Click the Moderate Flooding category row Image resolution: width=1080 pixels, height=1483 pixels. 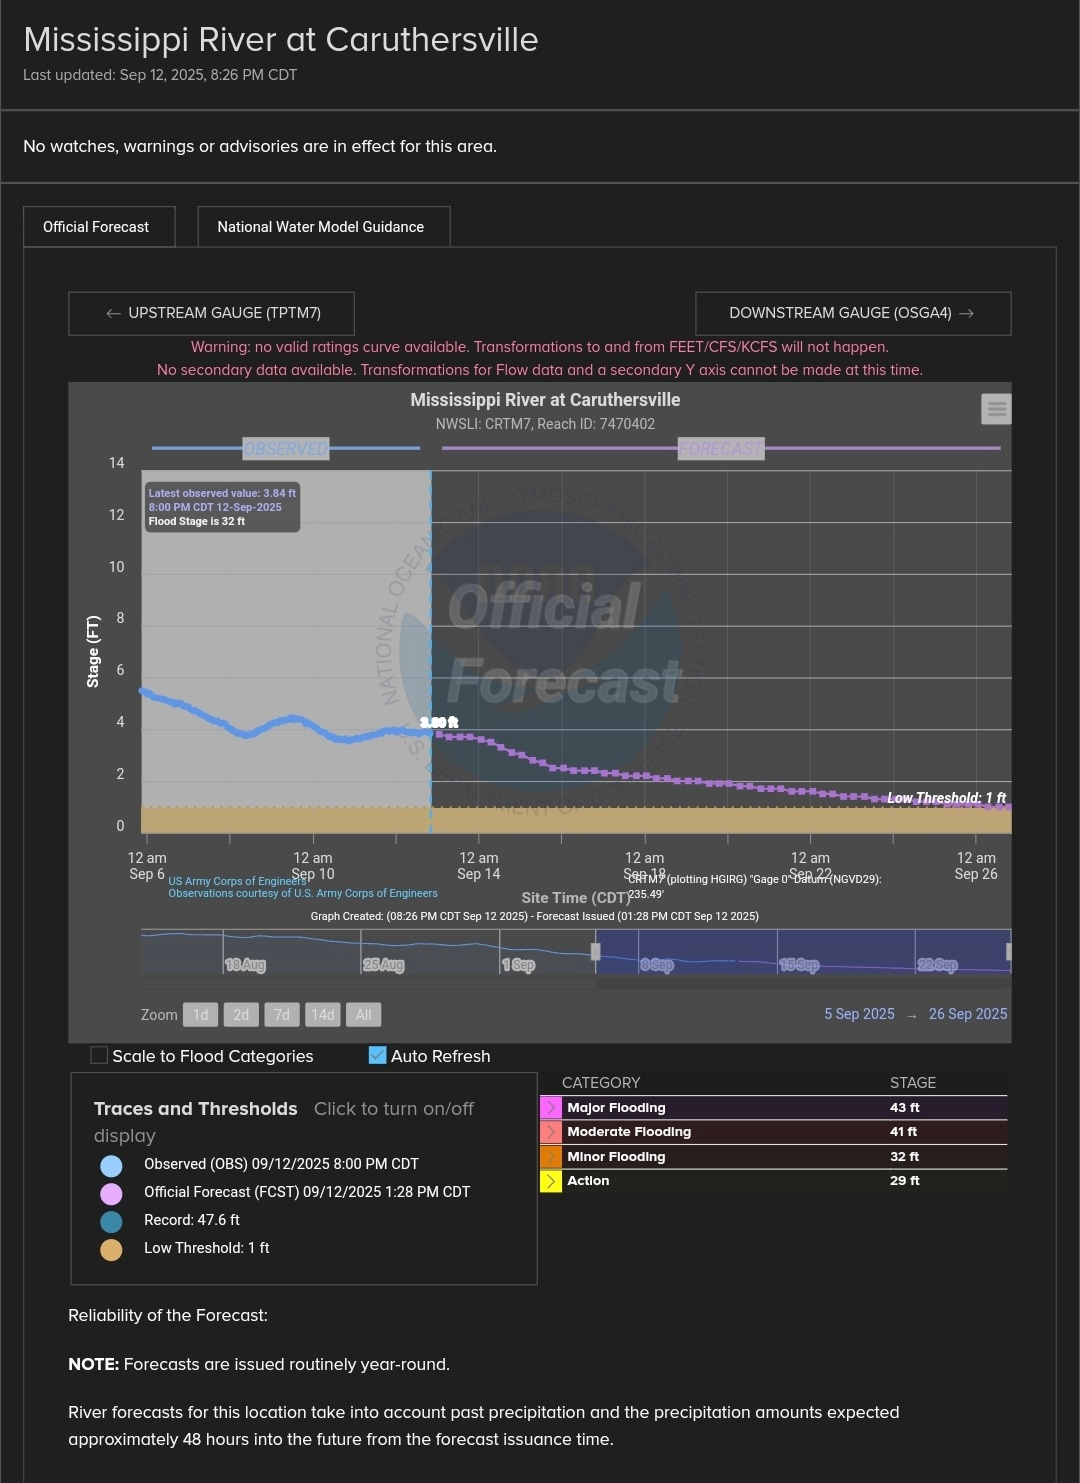pyautogui.click(x=773, y=1132)
